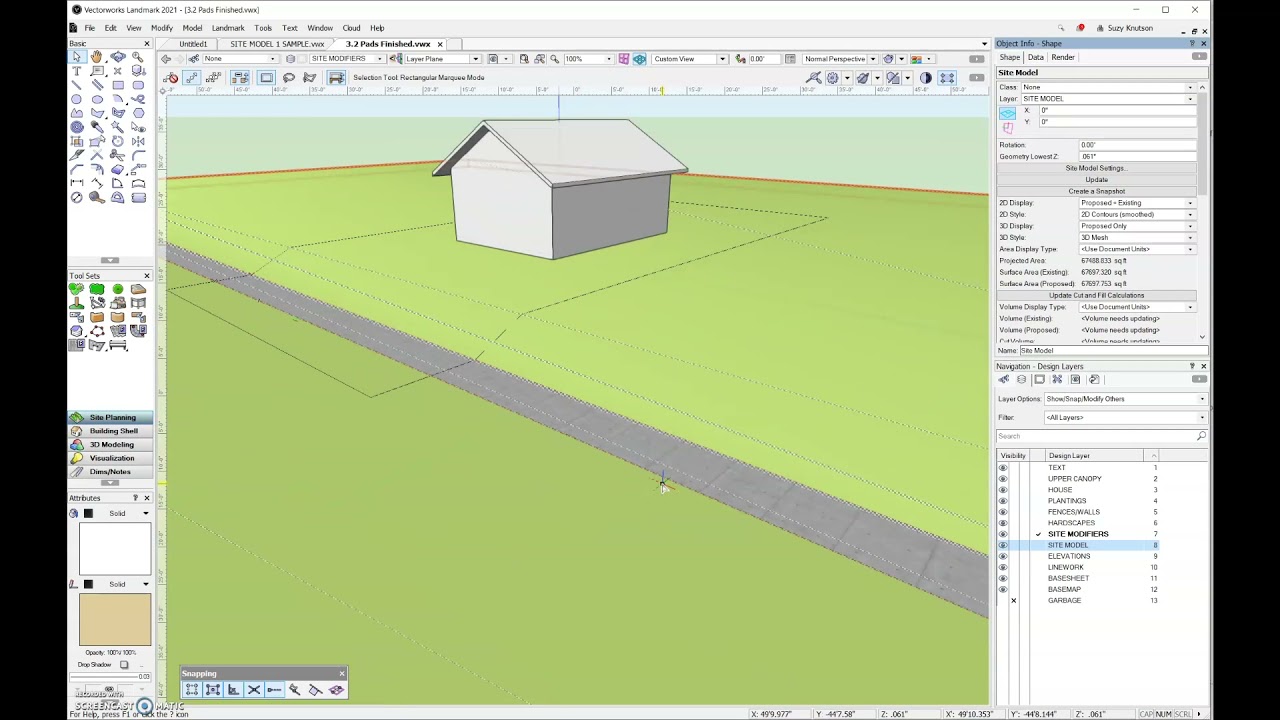Open the Layer Options dropdown

[1125, 399]
